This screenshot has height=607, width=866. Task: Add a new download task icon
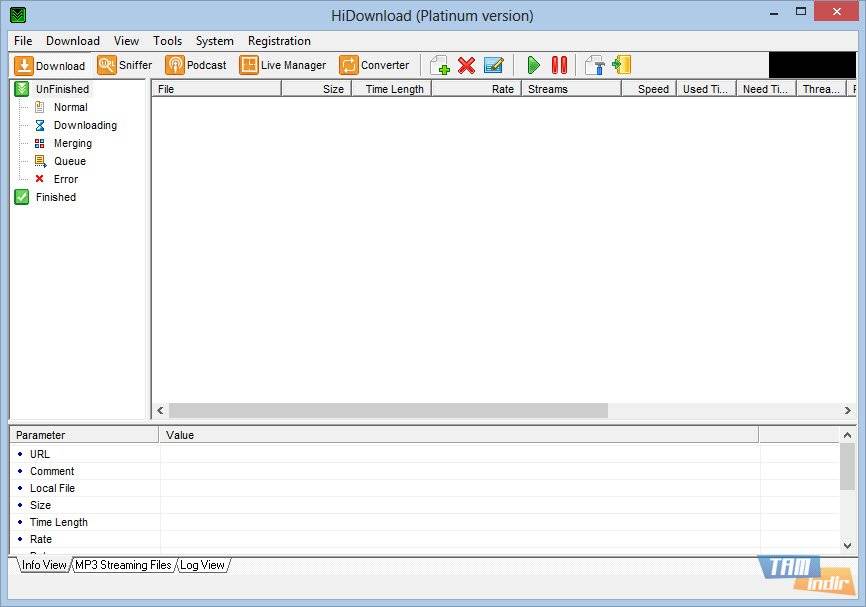click(x=440, y=65)
